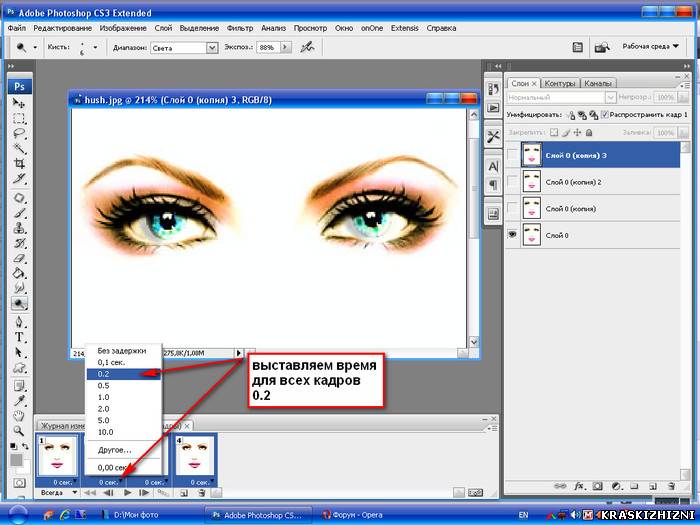Open the Paragraph panel icon
This screenshot has height=525, width=700.
(493, 183)
